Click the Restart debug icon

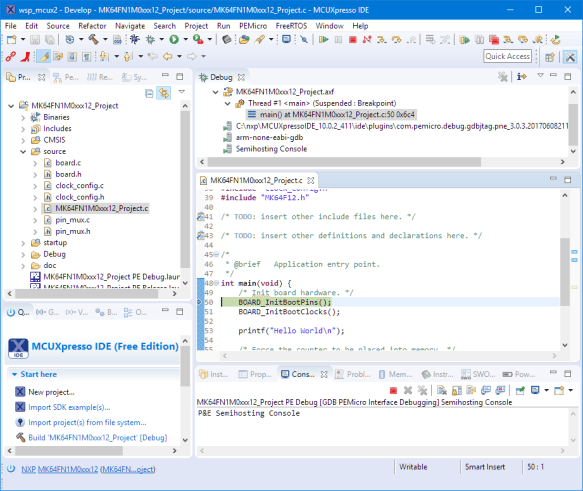click(556, 39)
